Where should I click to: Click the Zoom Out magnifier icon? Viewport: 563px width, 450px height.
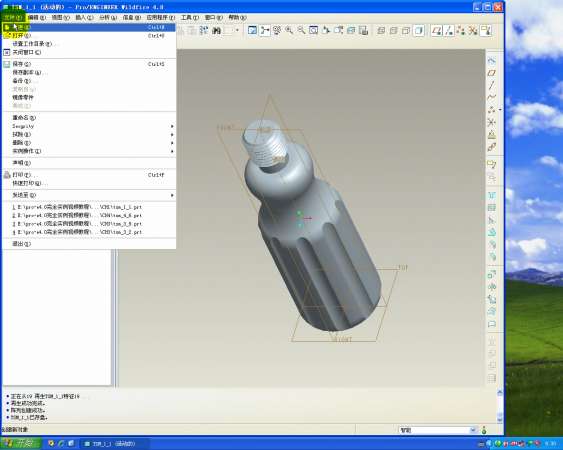pos(301,31)
